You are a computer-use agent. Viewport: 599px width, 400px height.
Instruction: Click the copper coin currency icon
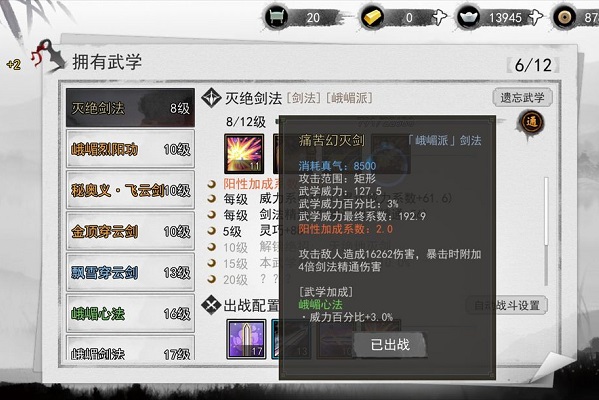click(x=564, y=18)
